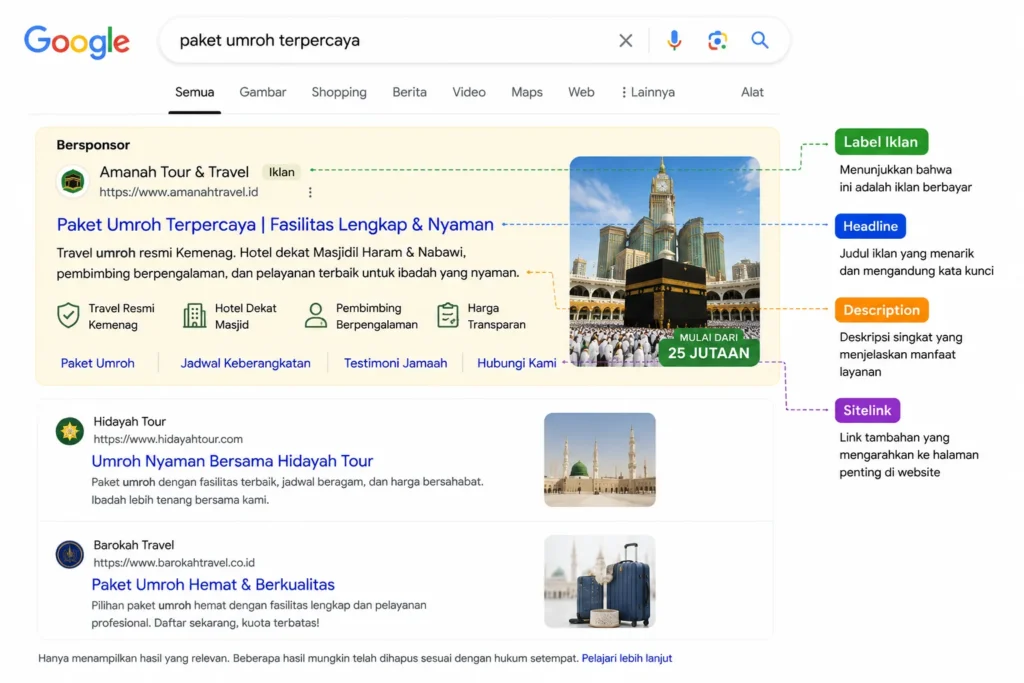The image size is (1024, 683).
Task: Click the Pembimbing Berpengalaman person icon
Action: click(x=315, y=315)
